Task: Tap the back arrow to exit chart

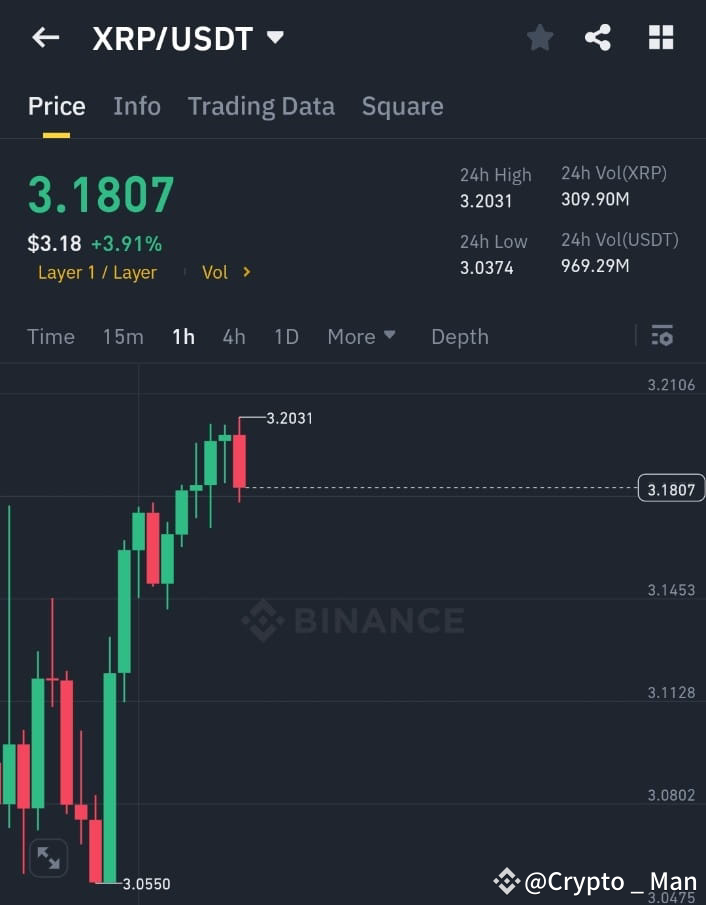Action: click(x=45, y=37)
